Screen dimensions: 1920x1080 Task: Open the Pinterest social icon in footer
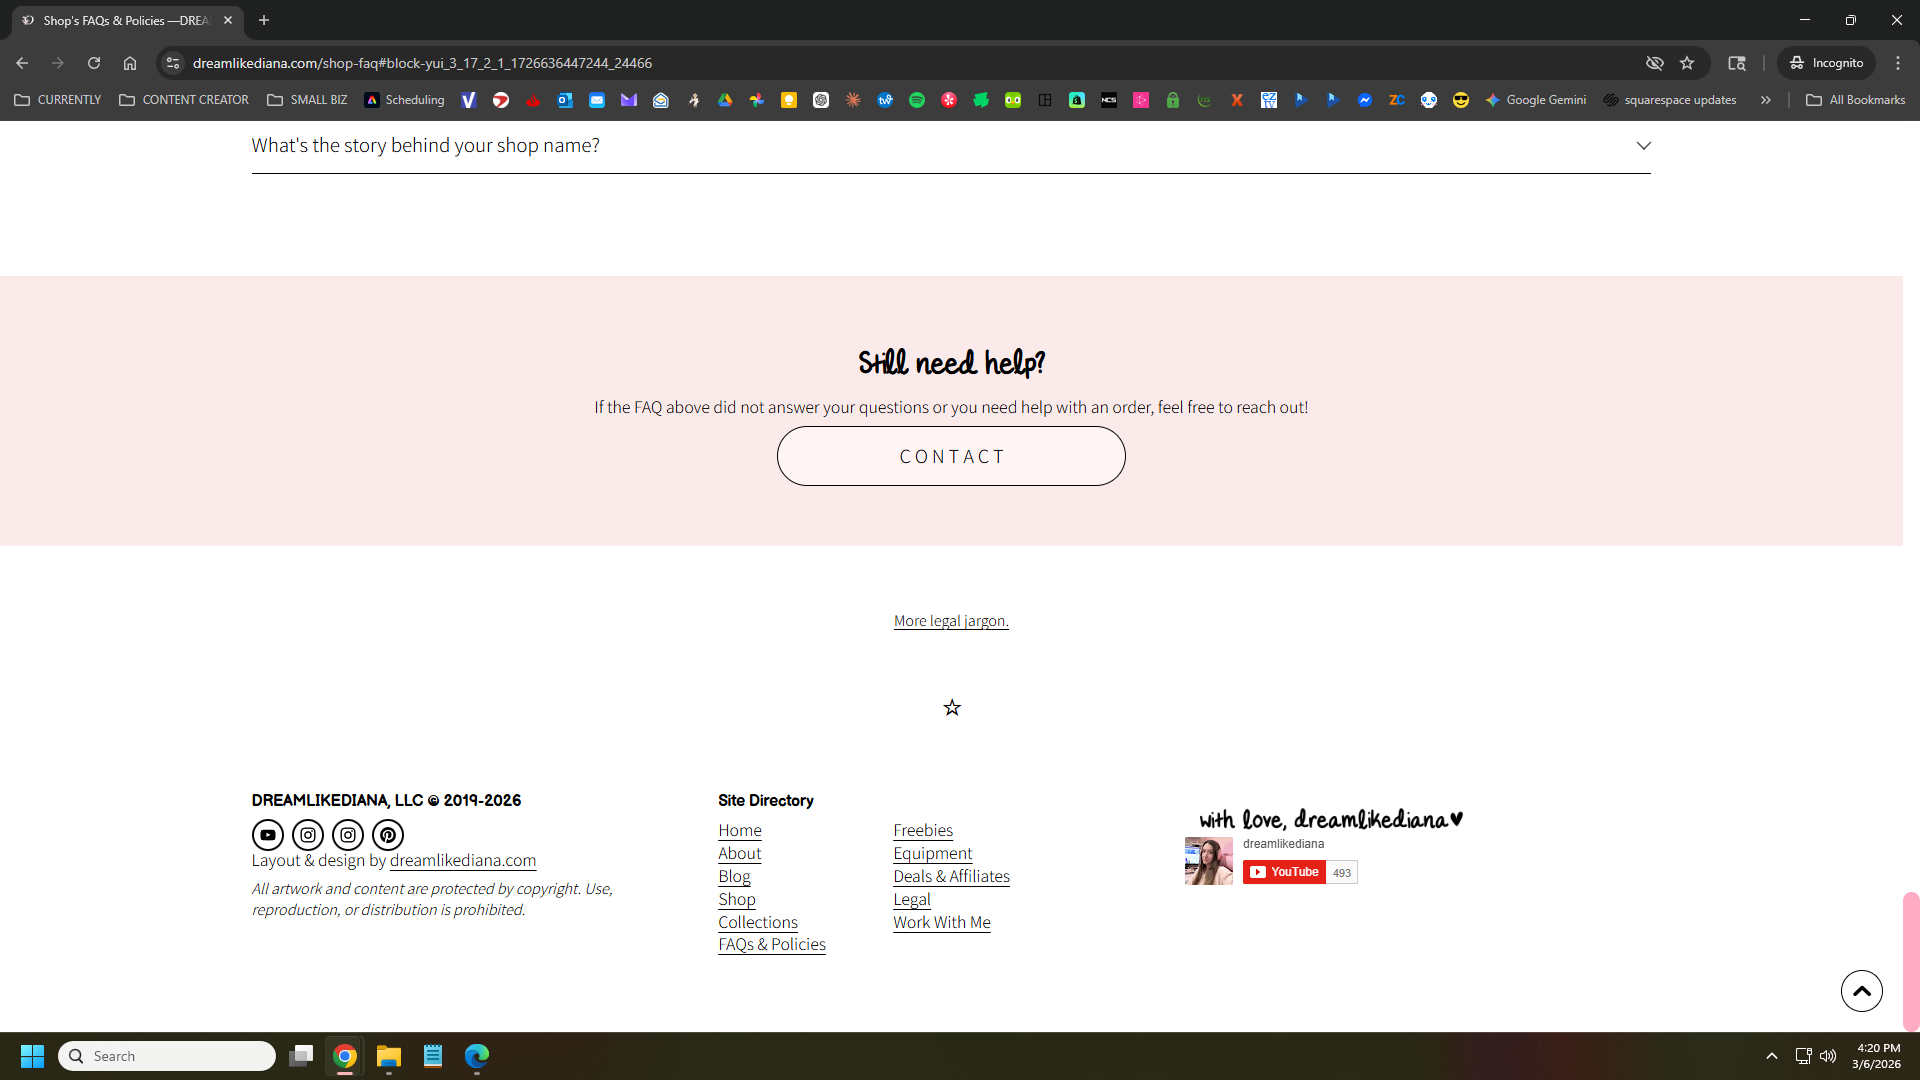[388, 835]
